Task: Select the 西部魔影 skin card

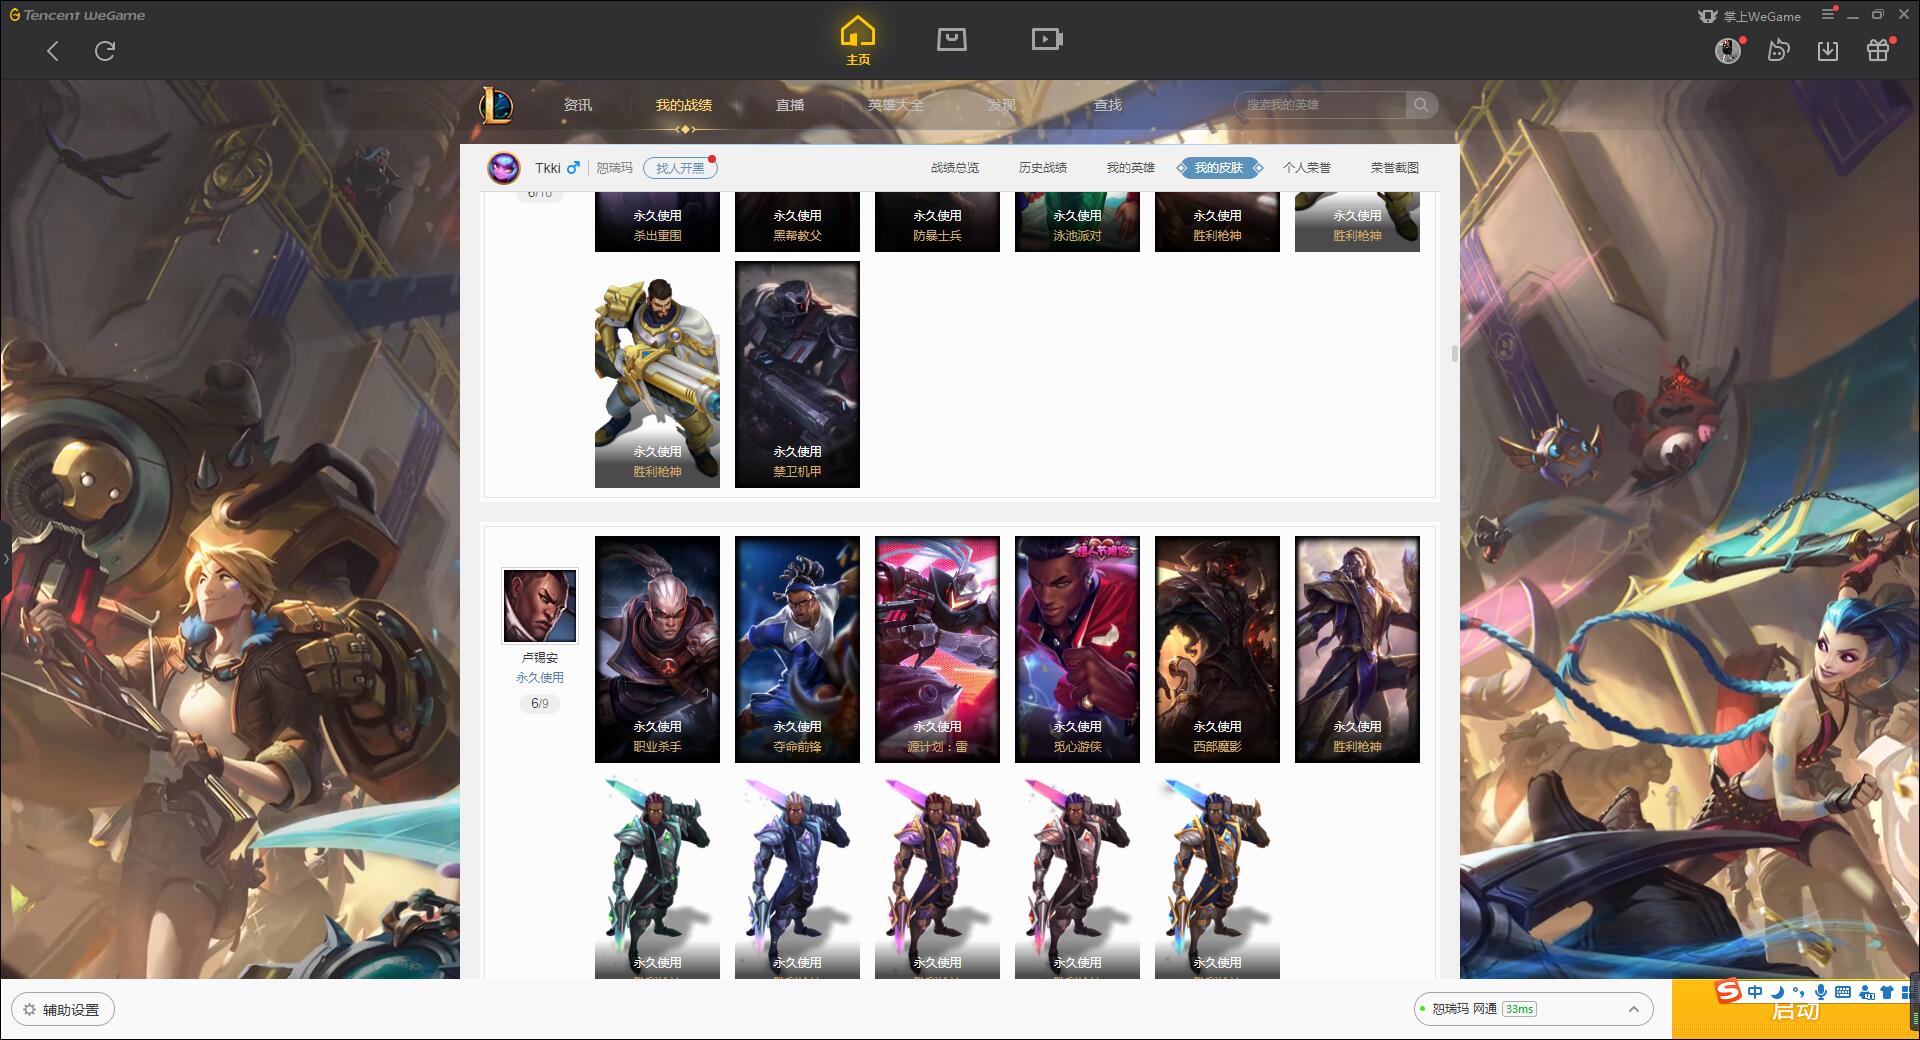Action: click(x=1217, y=650)
